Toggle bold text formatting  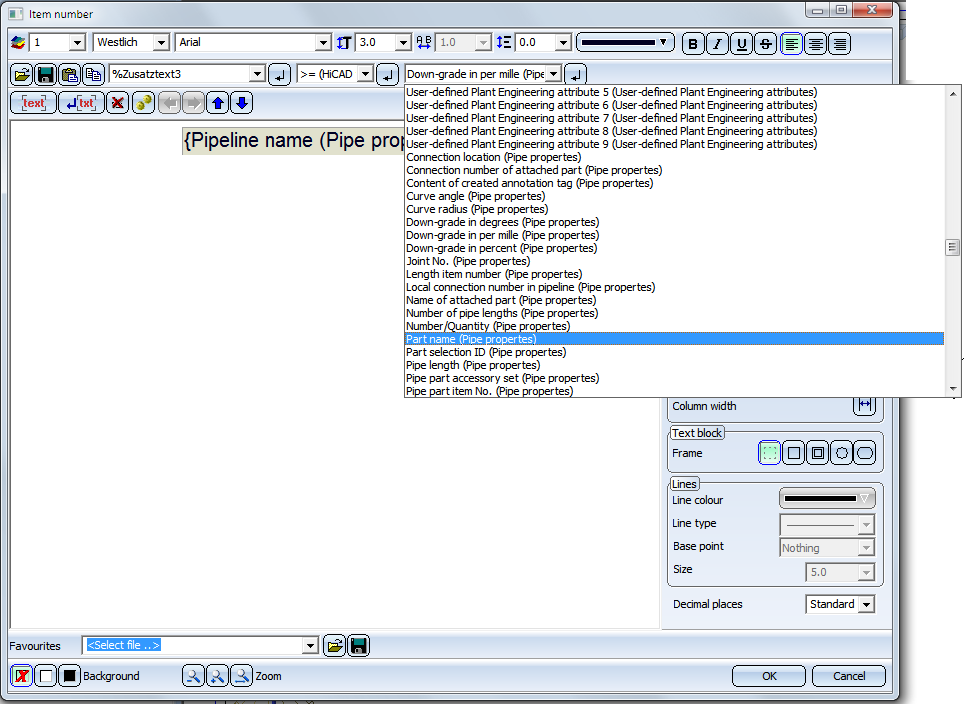tap(693, 43)
